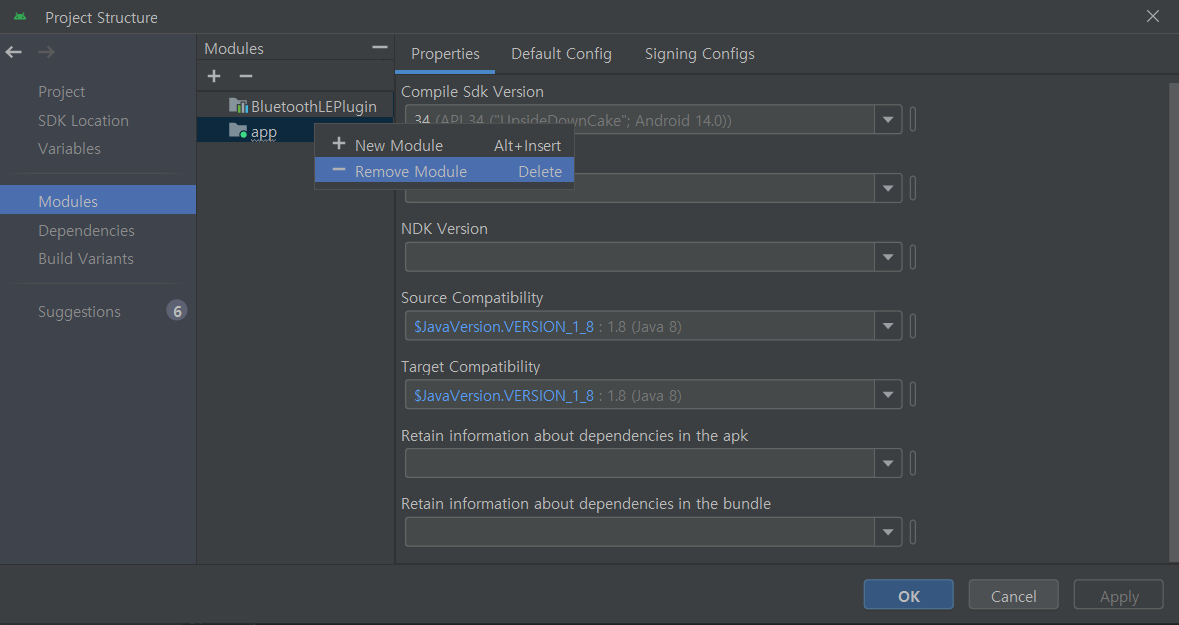The width and height of the screenshot is (1179, 625).
Task: Open the bundle dependencies info dropdown arrow
Action: (888, 532)
